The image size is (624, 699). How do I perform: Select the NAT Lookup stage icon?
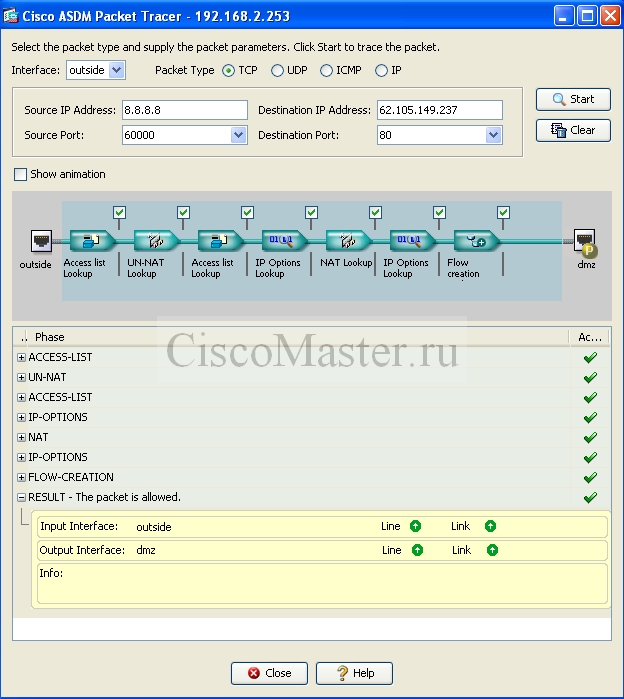coord(348,241)
